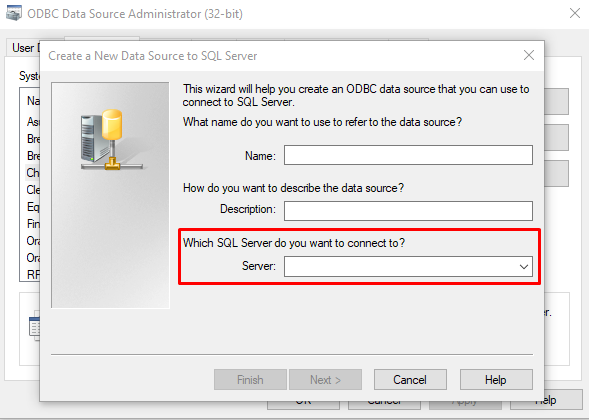The image size is (589, 420).
Task: Close the ODBC Data Source Administrator window
Action: 575,14
